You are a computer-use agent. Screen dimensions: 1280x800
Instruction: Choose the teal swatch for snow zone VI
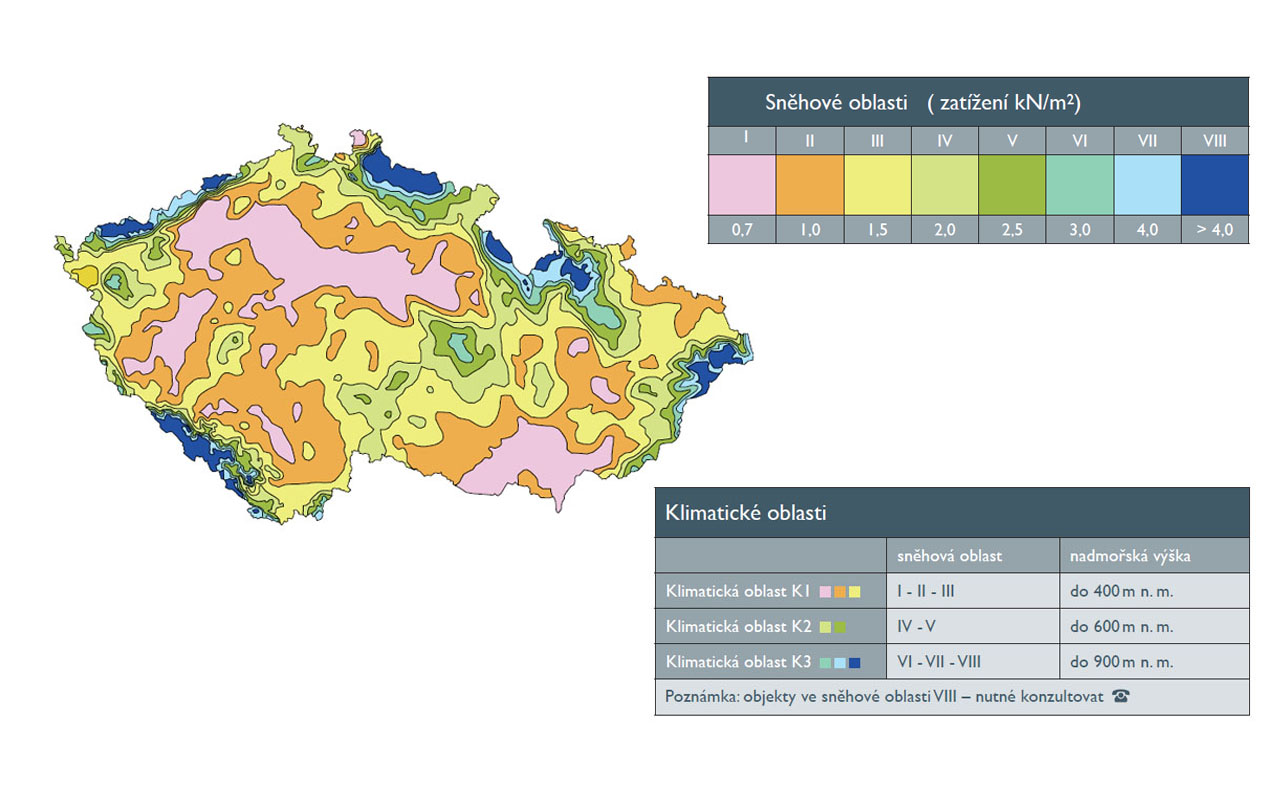click(1079, 184)
